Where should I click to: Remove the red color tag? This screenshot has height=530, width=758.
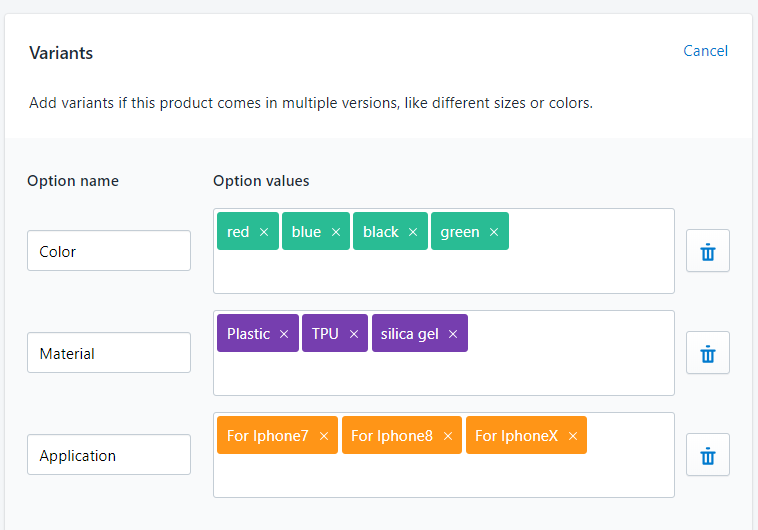pyautogui.click(x=264, y=232)
